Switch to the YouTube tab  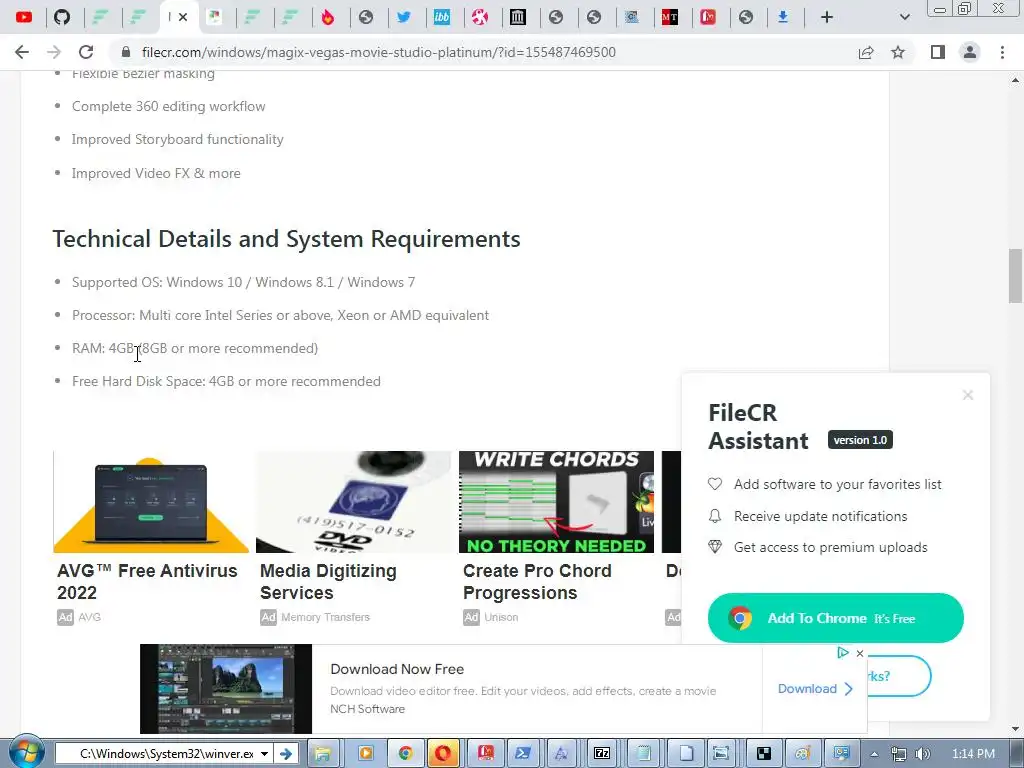tap(24, 17)
